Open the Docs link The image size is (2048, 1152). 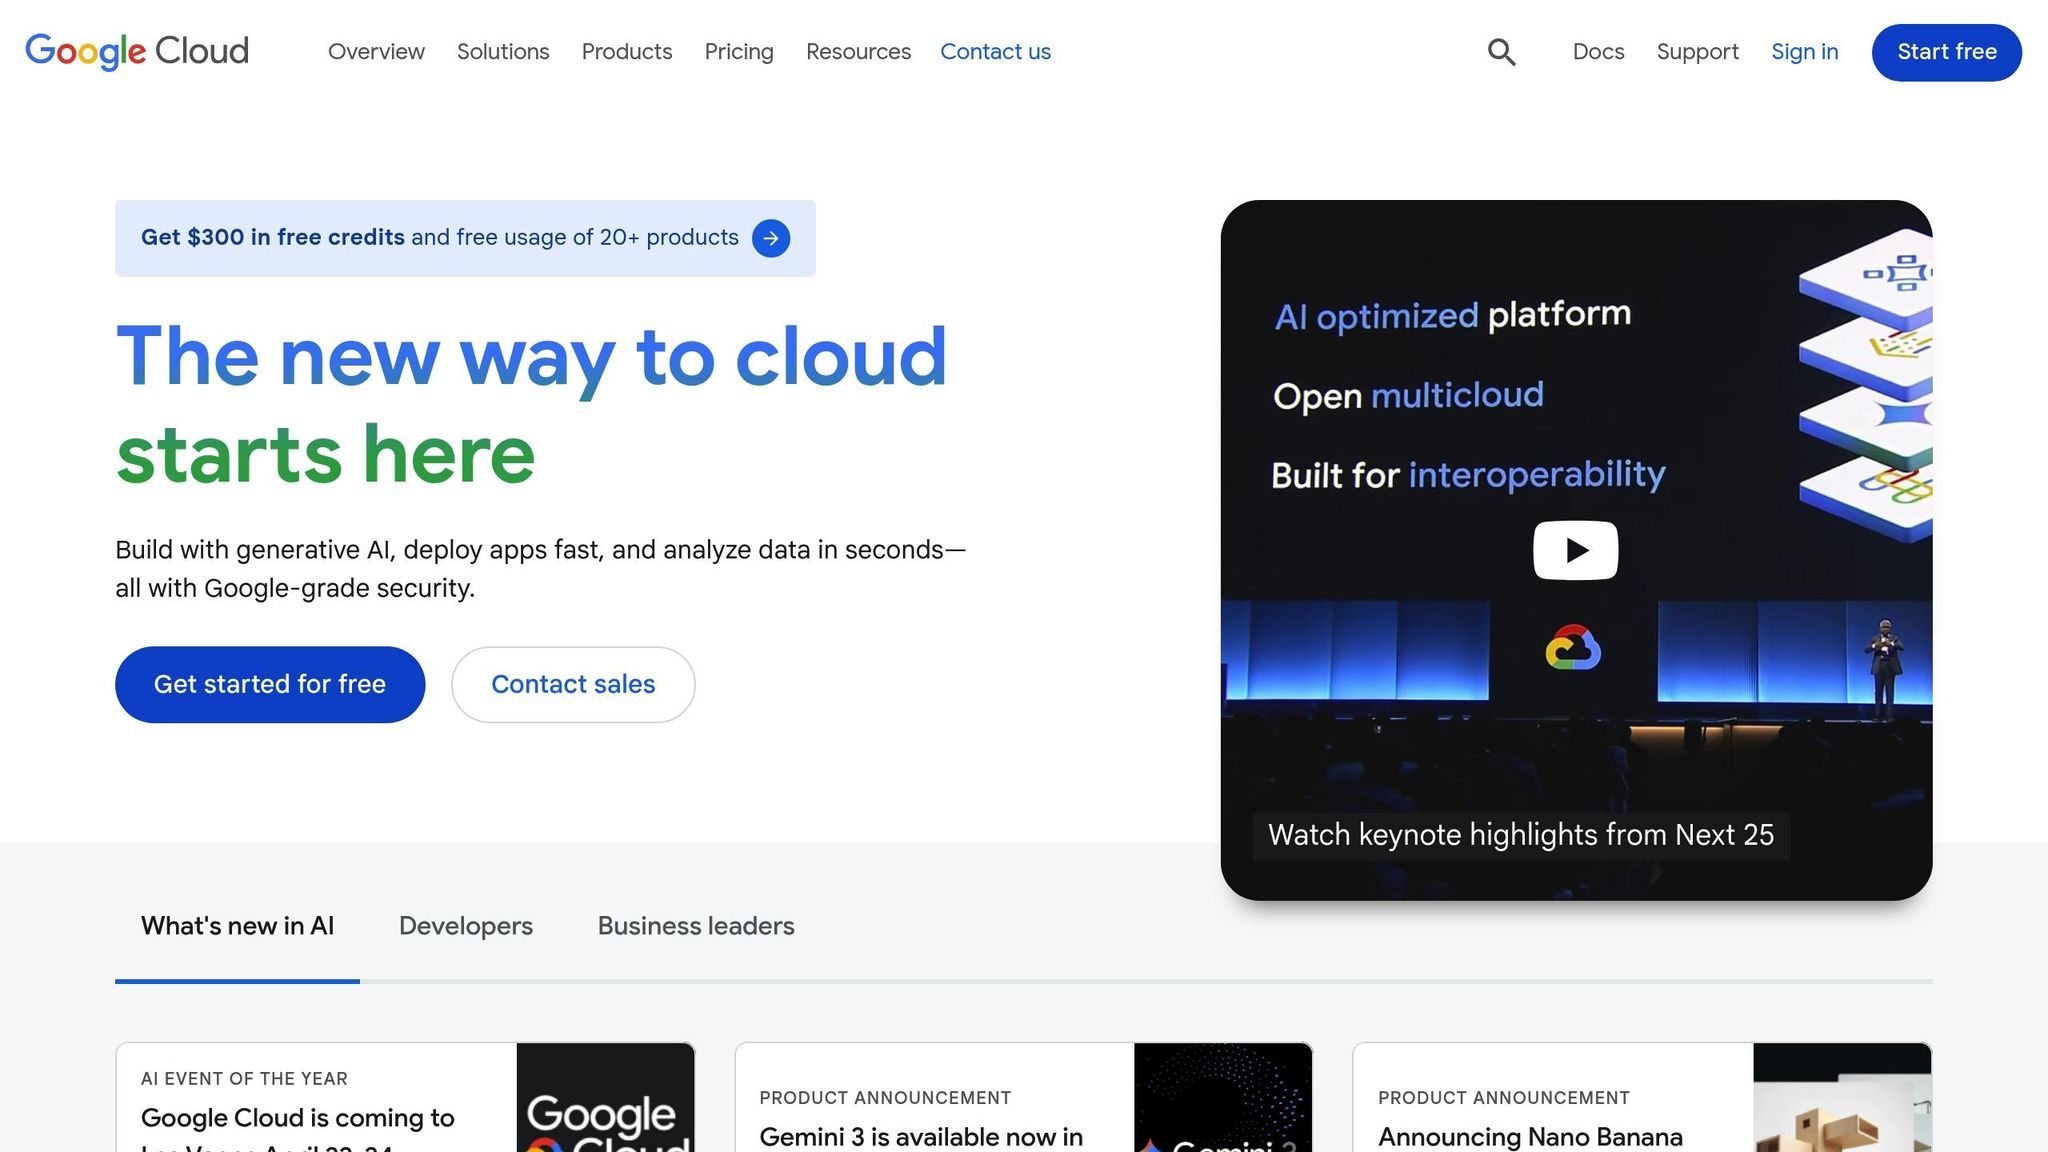(x=1597, y=51)
